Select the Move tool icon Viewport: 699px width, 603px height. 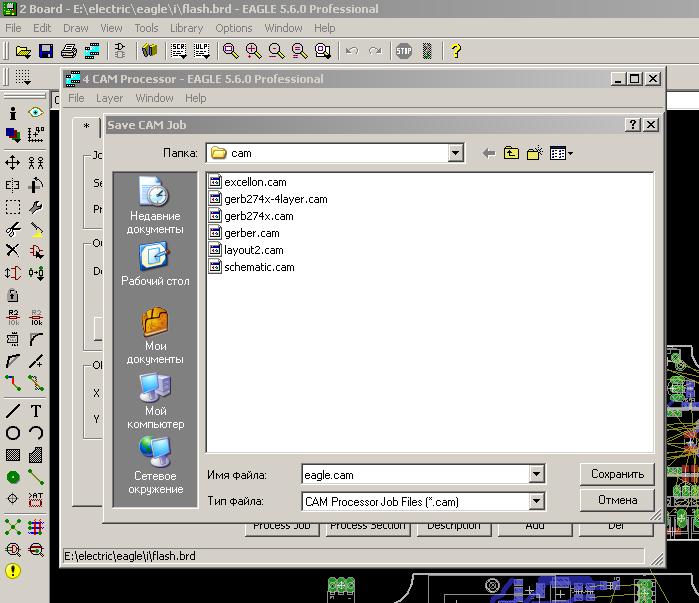coord(13,162)
